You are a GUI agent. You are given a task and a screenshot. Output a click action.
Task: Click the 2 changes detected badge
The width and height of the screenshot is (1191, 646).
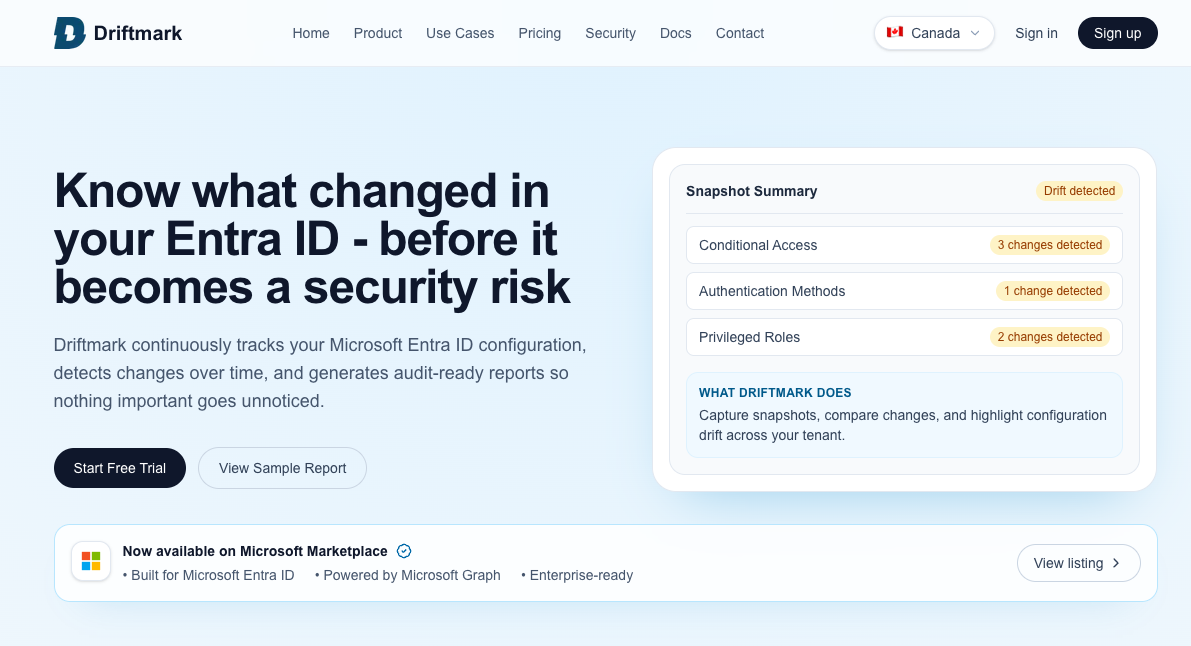(1050, 337)
